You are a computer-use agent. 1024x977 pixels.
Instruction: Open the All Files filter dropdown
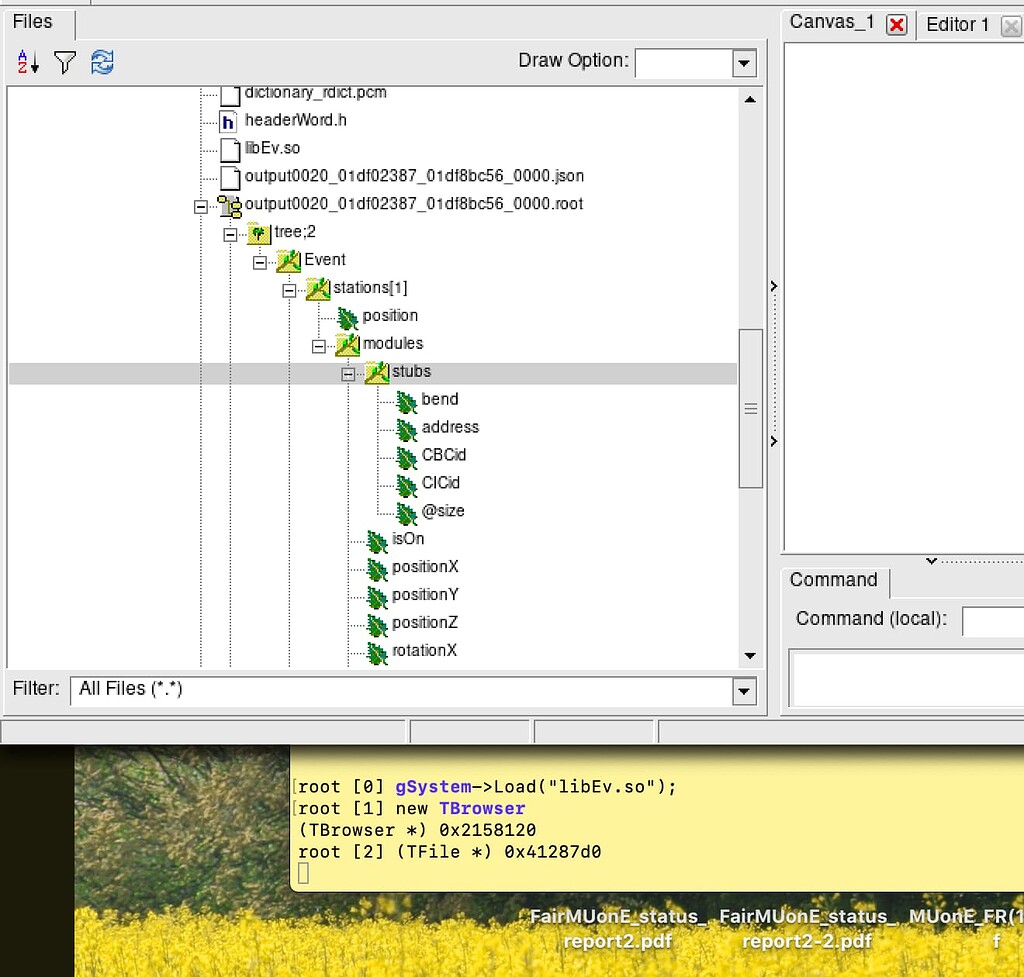coord(744,691)
